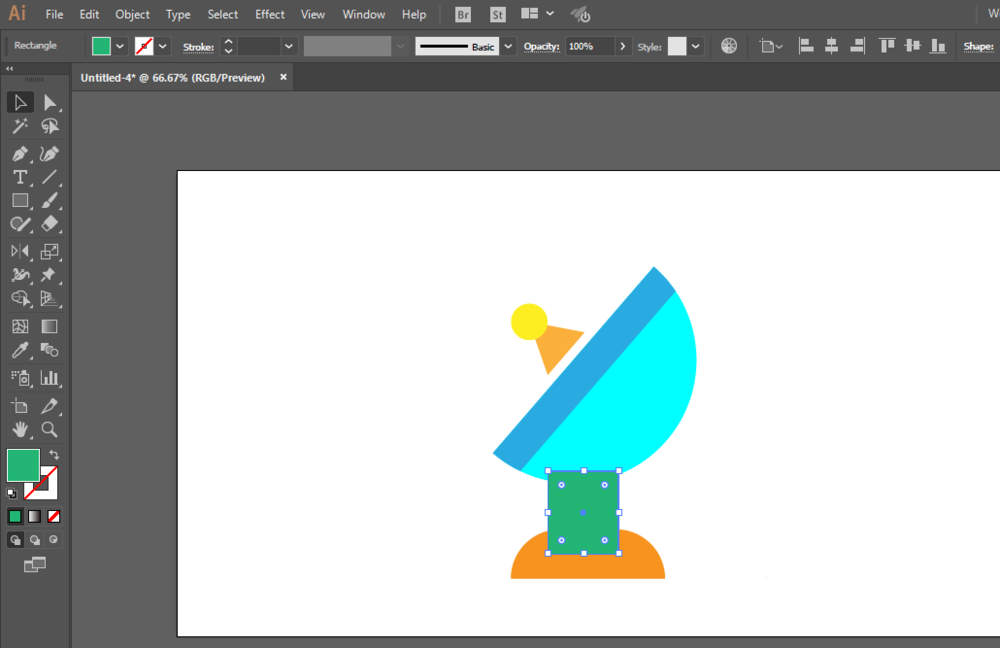
Task: Open graphic Style dropdown
Action: [x=695, y=47]
